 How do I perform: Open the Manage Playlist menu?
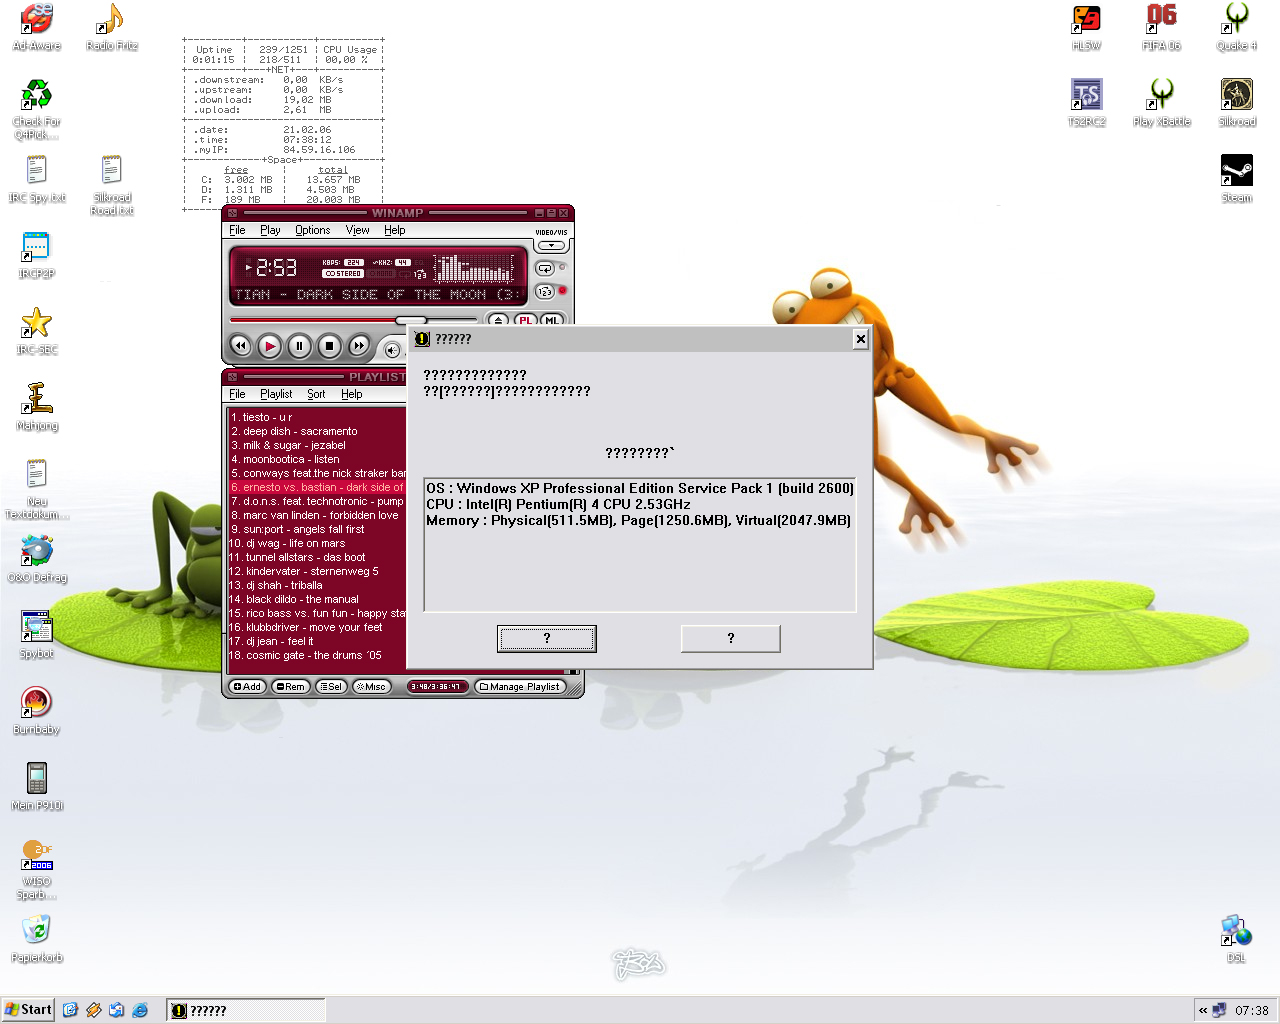point(520,687)
